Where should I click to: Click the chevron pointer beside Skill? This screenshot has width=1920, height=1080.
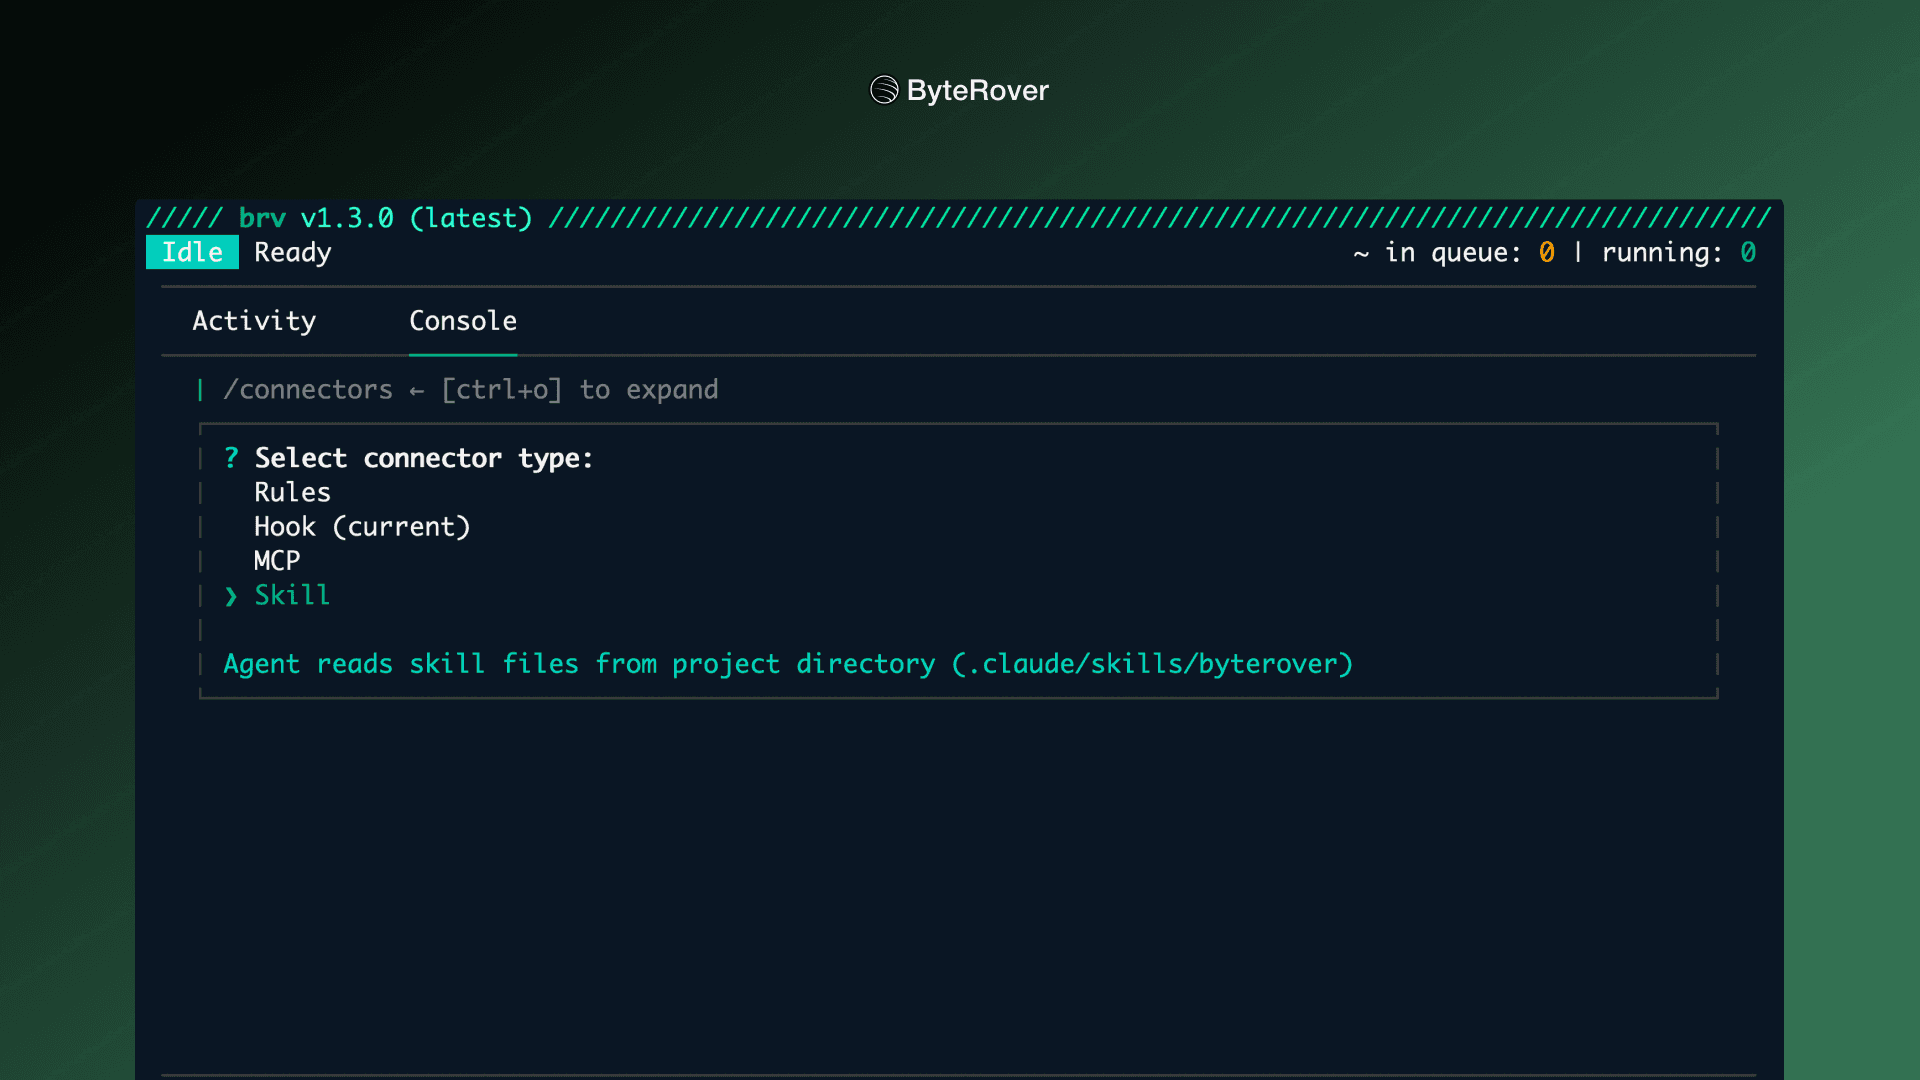231,596
